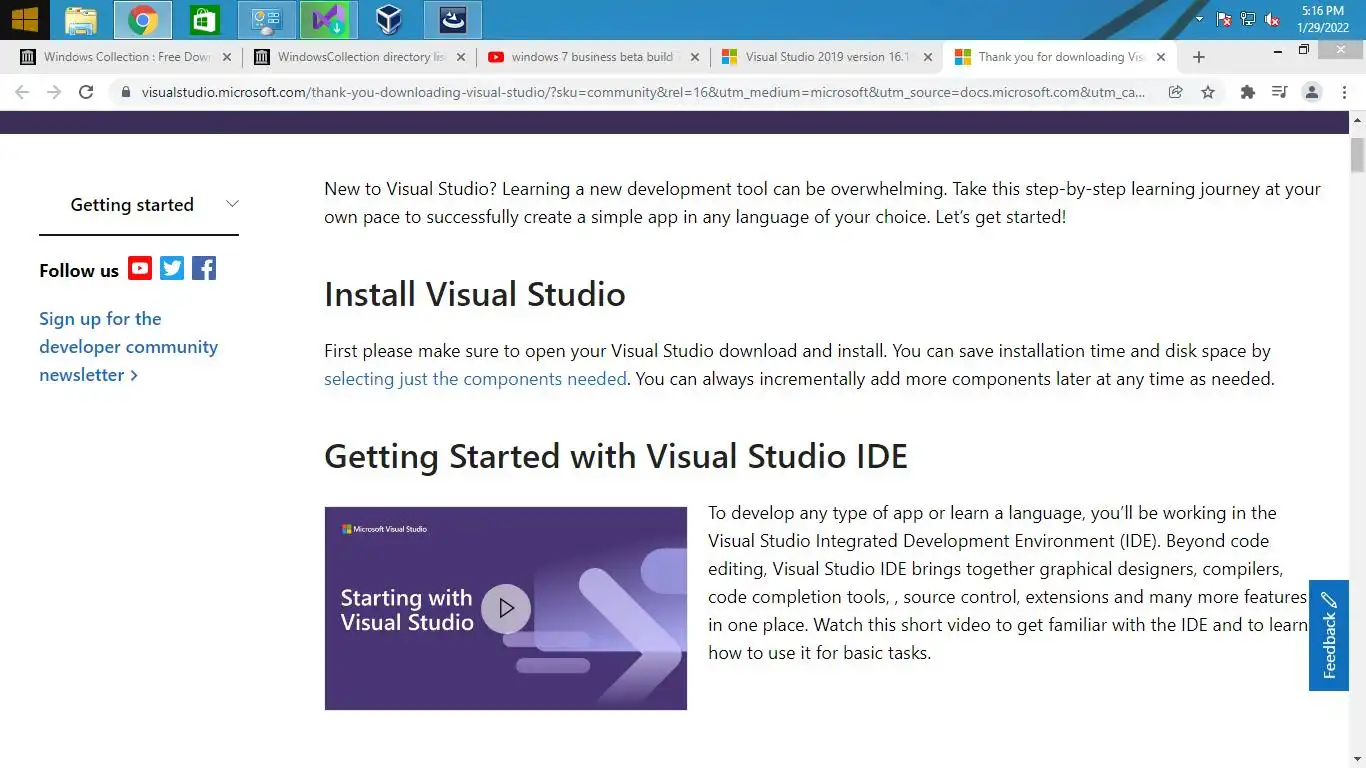
Task: Open the Chrome profile avatar
Action: (x=1312, y=92)
